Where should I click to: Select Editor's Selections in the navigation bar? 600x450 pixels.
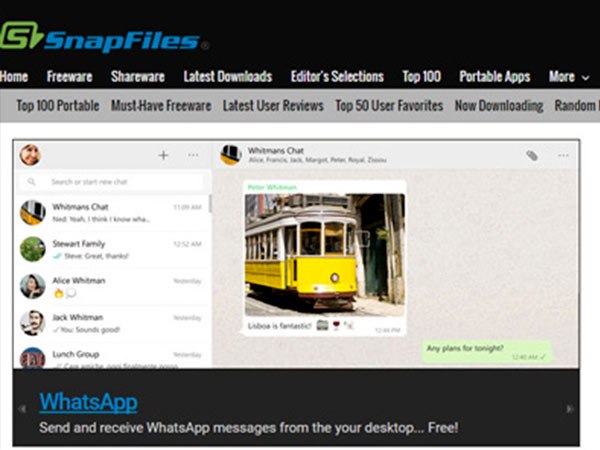[337, 77]
